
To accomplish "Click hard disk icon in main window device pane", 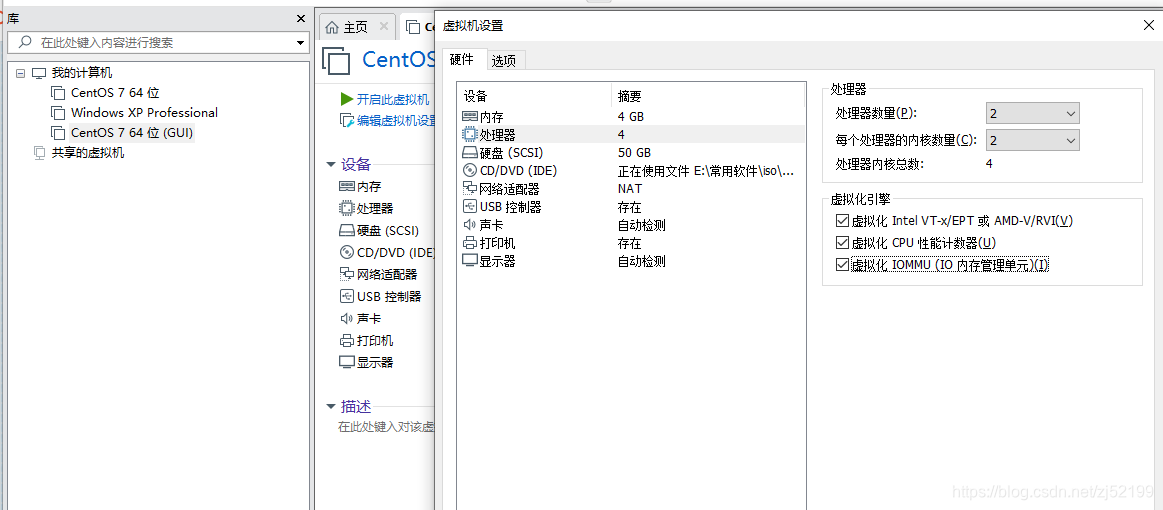I will (x=346, y=231).
